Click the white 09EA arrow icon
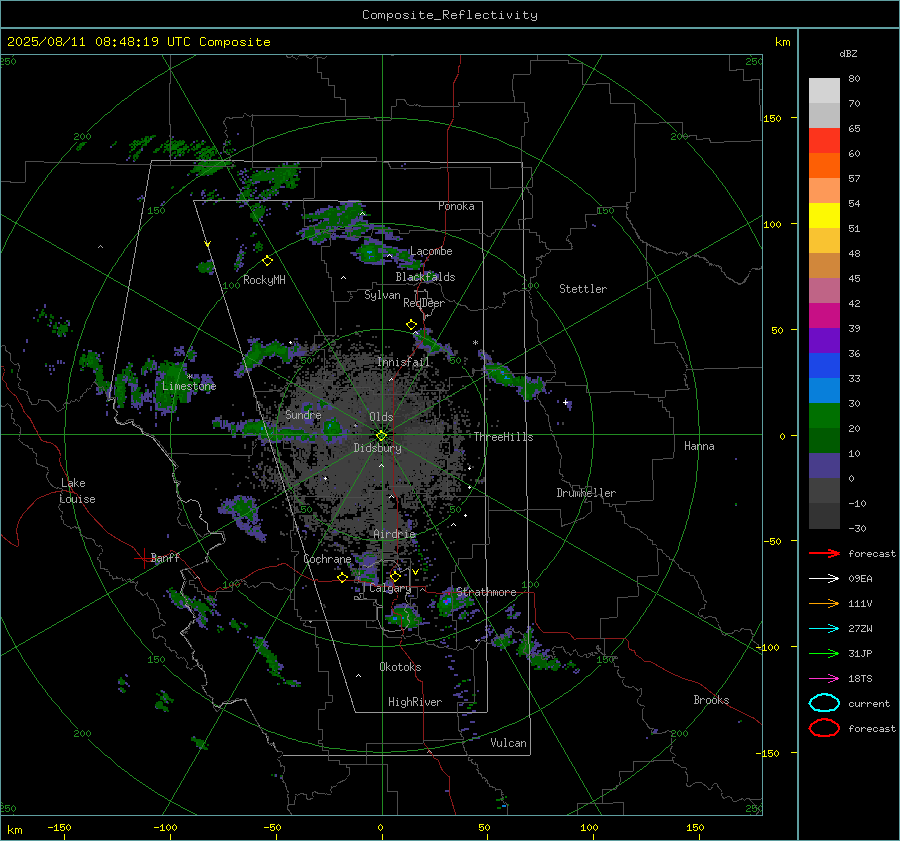The height and width of the screenshot is (841, 900). point(824,578)
